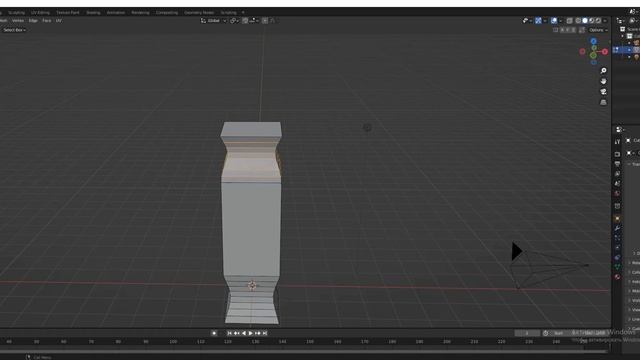Jump to previous keyframe
Viewport: 640px width, 360px height.
click(x=236, y=333)
